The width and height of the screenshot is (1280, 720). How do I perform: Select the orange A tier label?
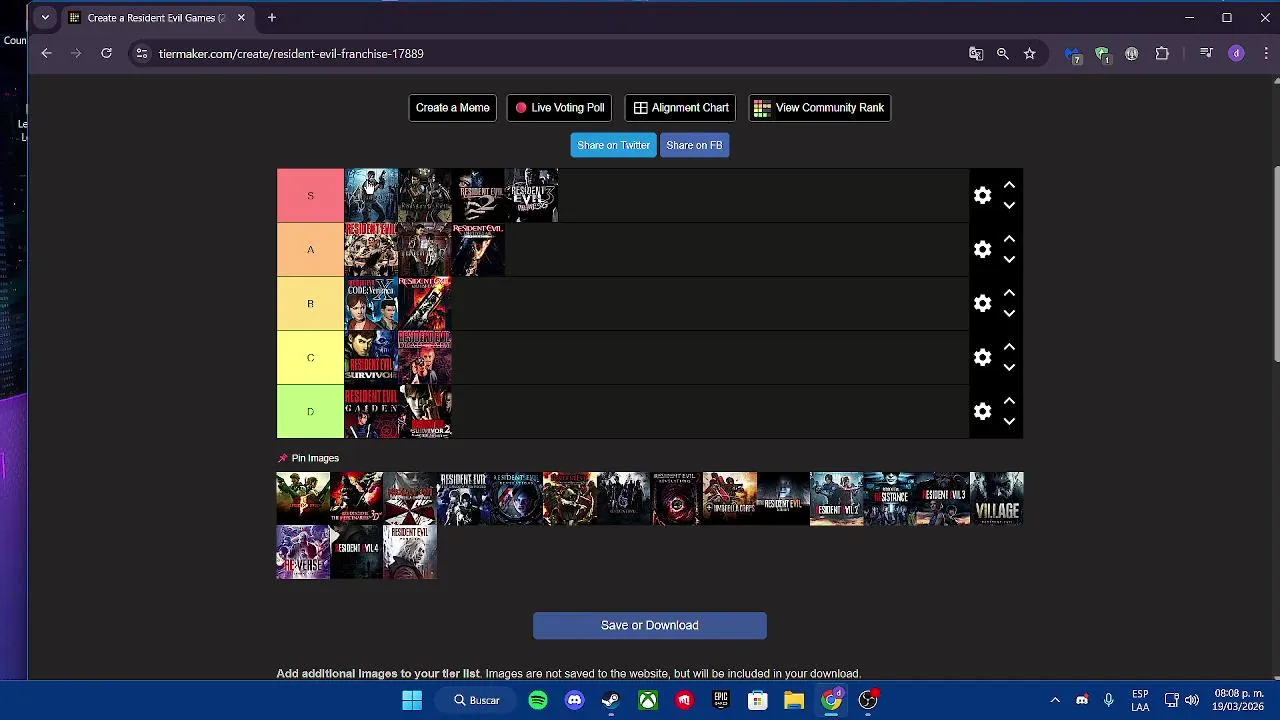[310, 249]
